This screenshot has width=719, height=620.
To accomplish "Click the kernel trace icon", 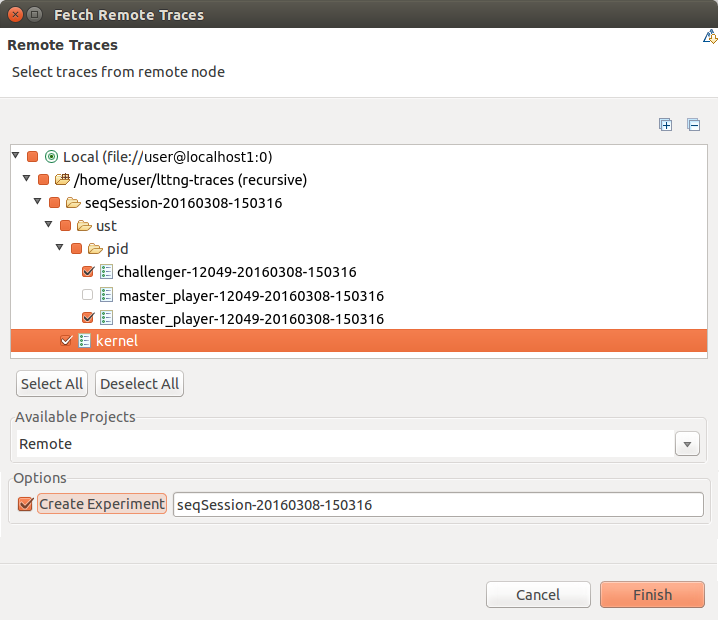I will click(84, 341).
